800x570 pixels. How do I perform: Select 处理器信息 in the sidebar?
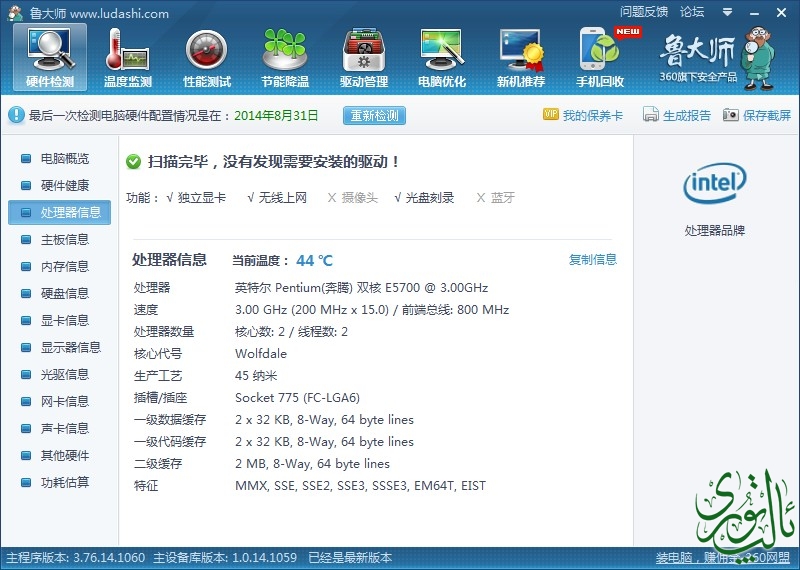click(x=59, y=212)
